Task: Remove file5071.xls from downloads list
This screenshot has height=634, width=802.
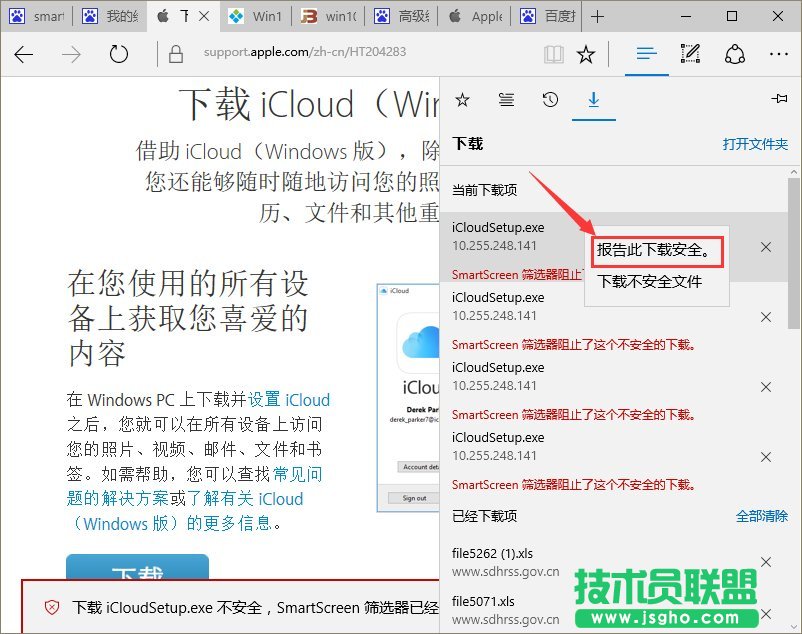Action: coord(766,614)
